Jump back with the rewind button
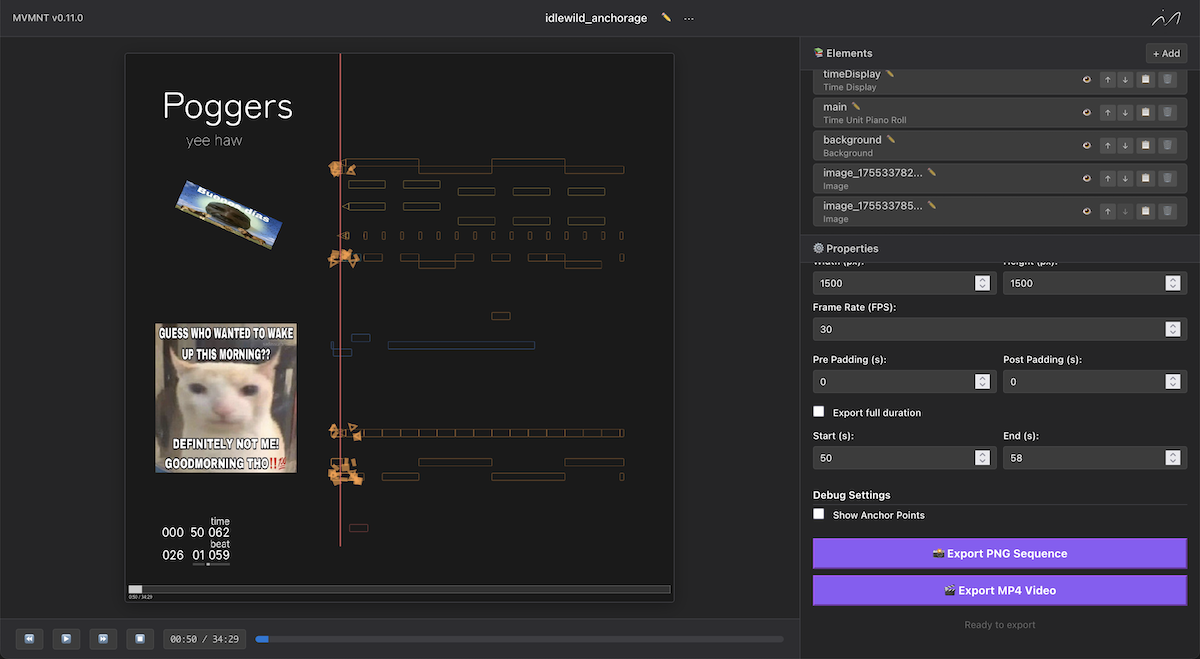Screen dimensions: 1200x659 pyautogui.click(x=29, y=638)
